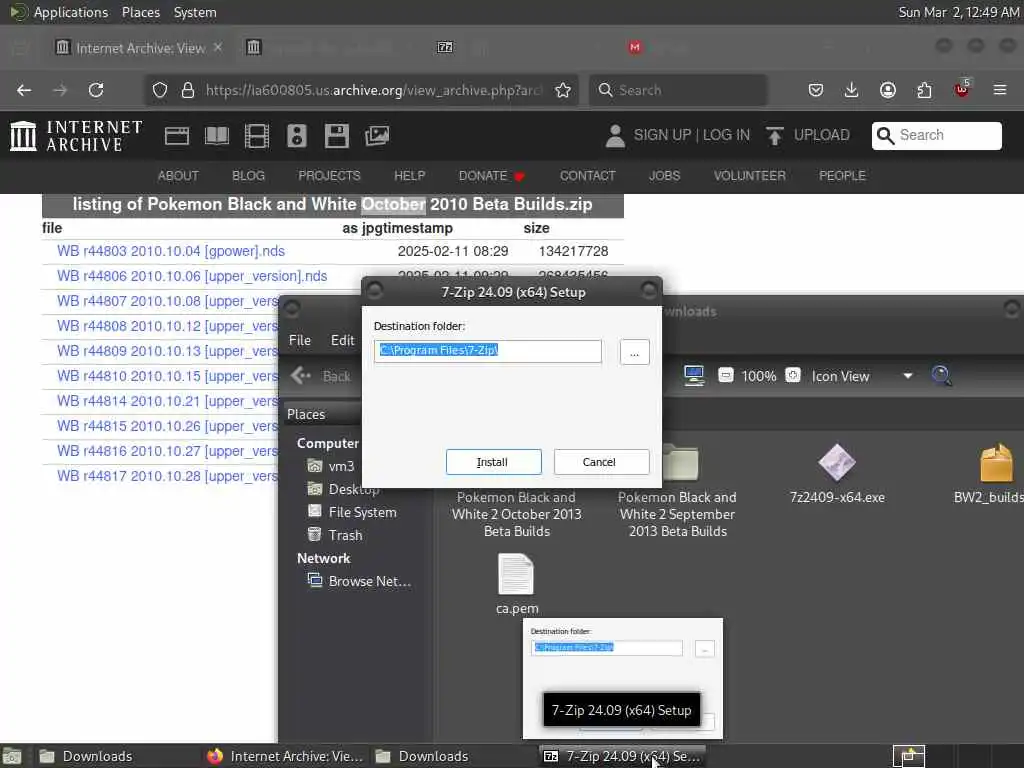The image size is (1024, 768).
Task: Click the Internet Archive logo
Action: [x=76, y=136]
